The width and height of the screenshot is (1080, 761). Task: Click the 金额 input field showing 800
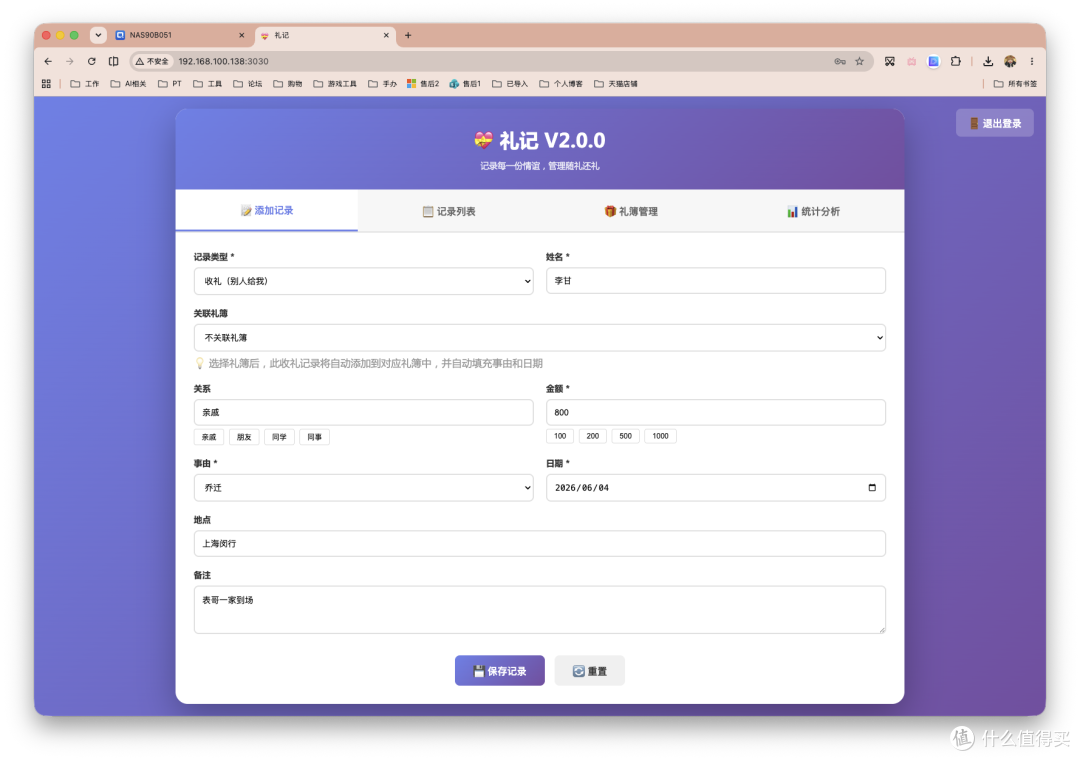click(x=716, y=412)
